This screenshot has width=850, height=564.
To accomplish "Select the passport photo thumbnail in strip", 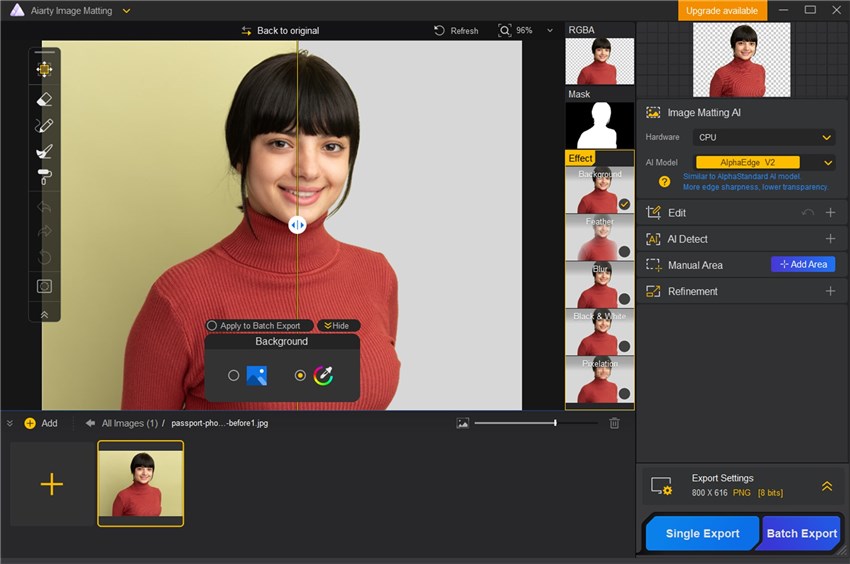I will coord(140,483).
